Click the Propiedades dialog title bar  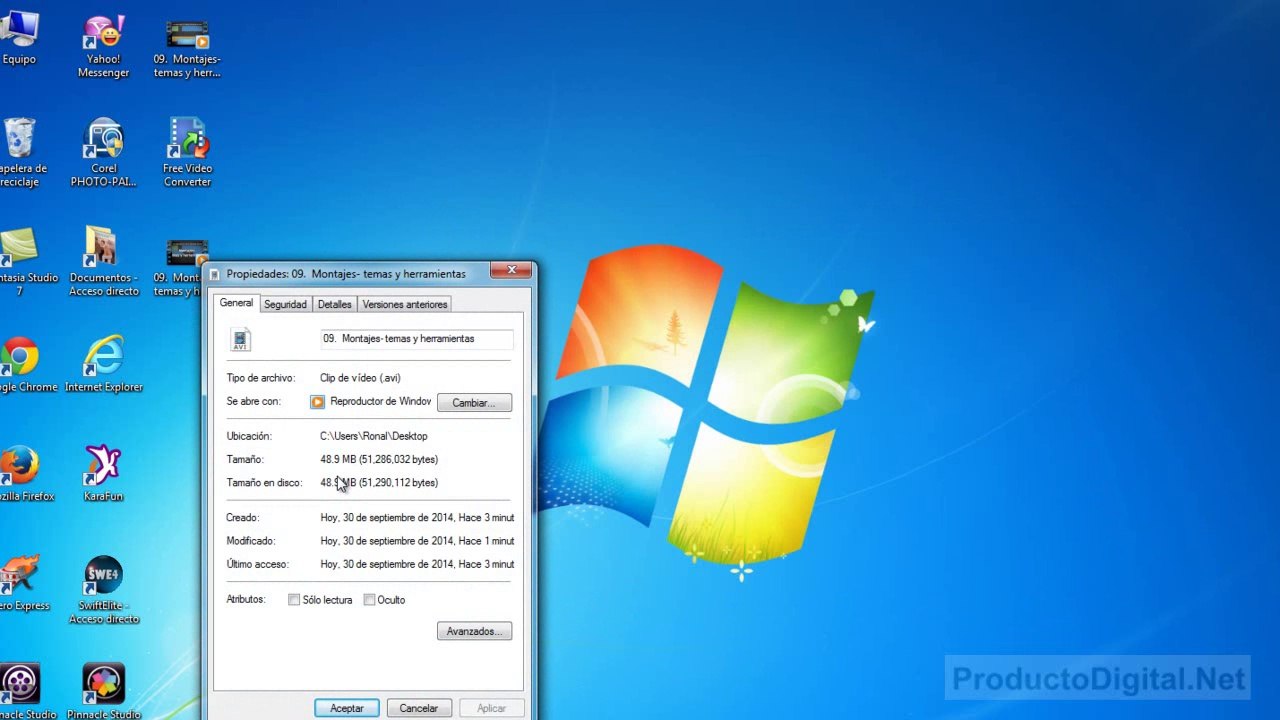346,273
